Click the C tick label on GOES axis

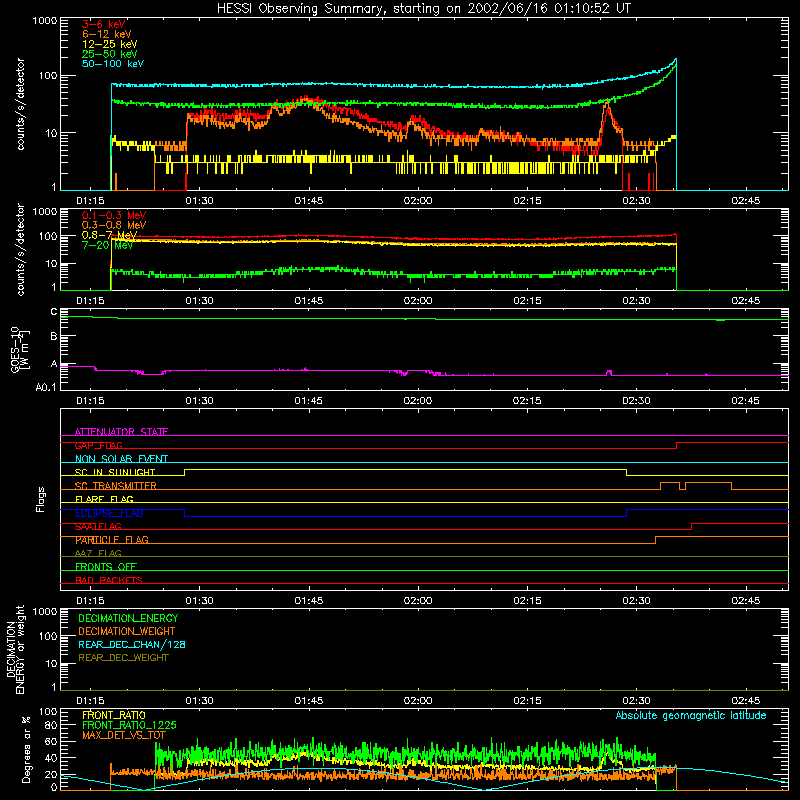(54, 312)
